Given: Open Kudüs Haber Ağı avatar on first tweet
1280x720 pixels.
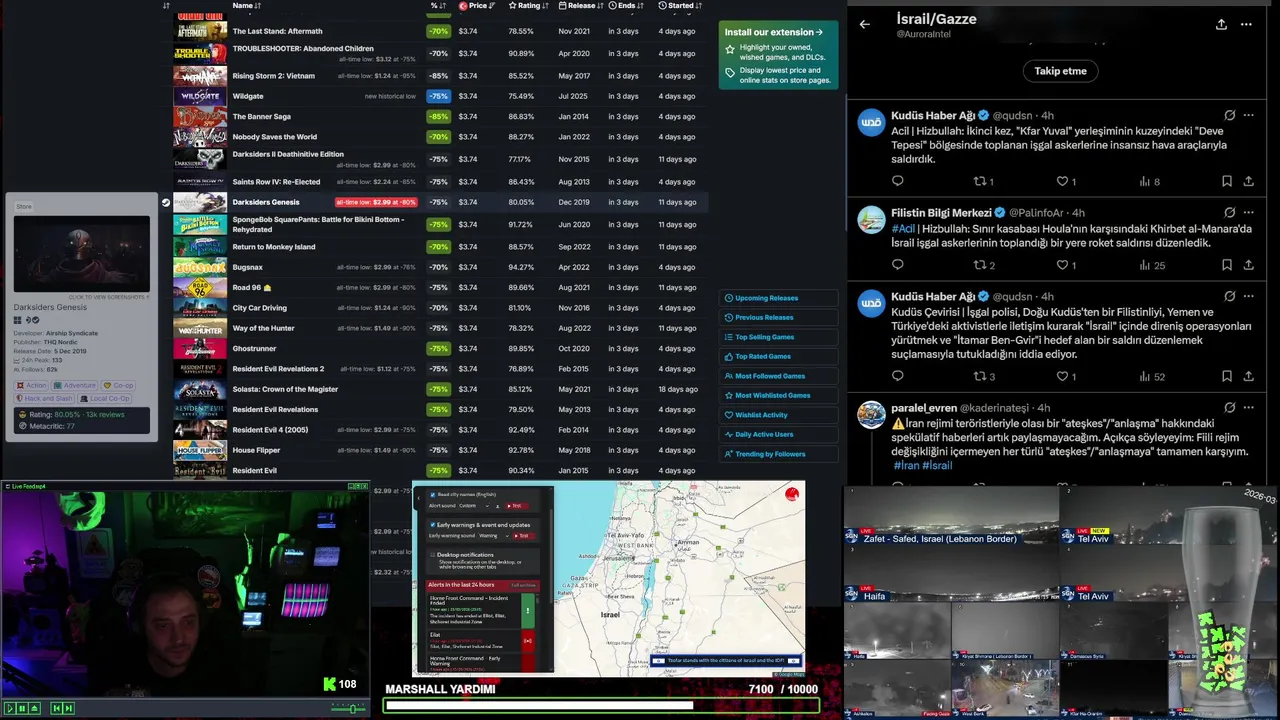Looking at the screenshot, I should (871, 122).
